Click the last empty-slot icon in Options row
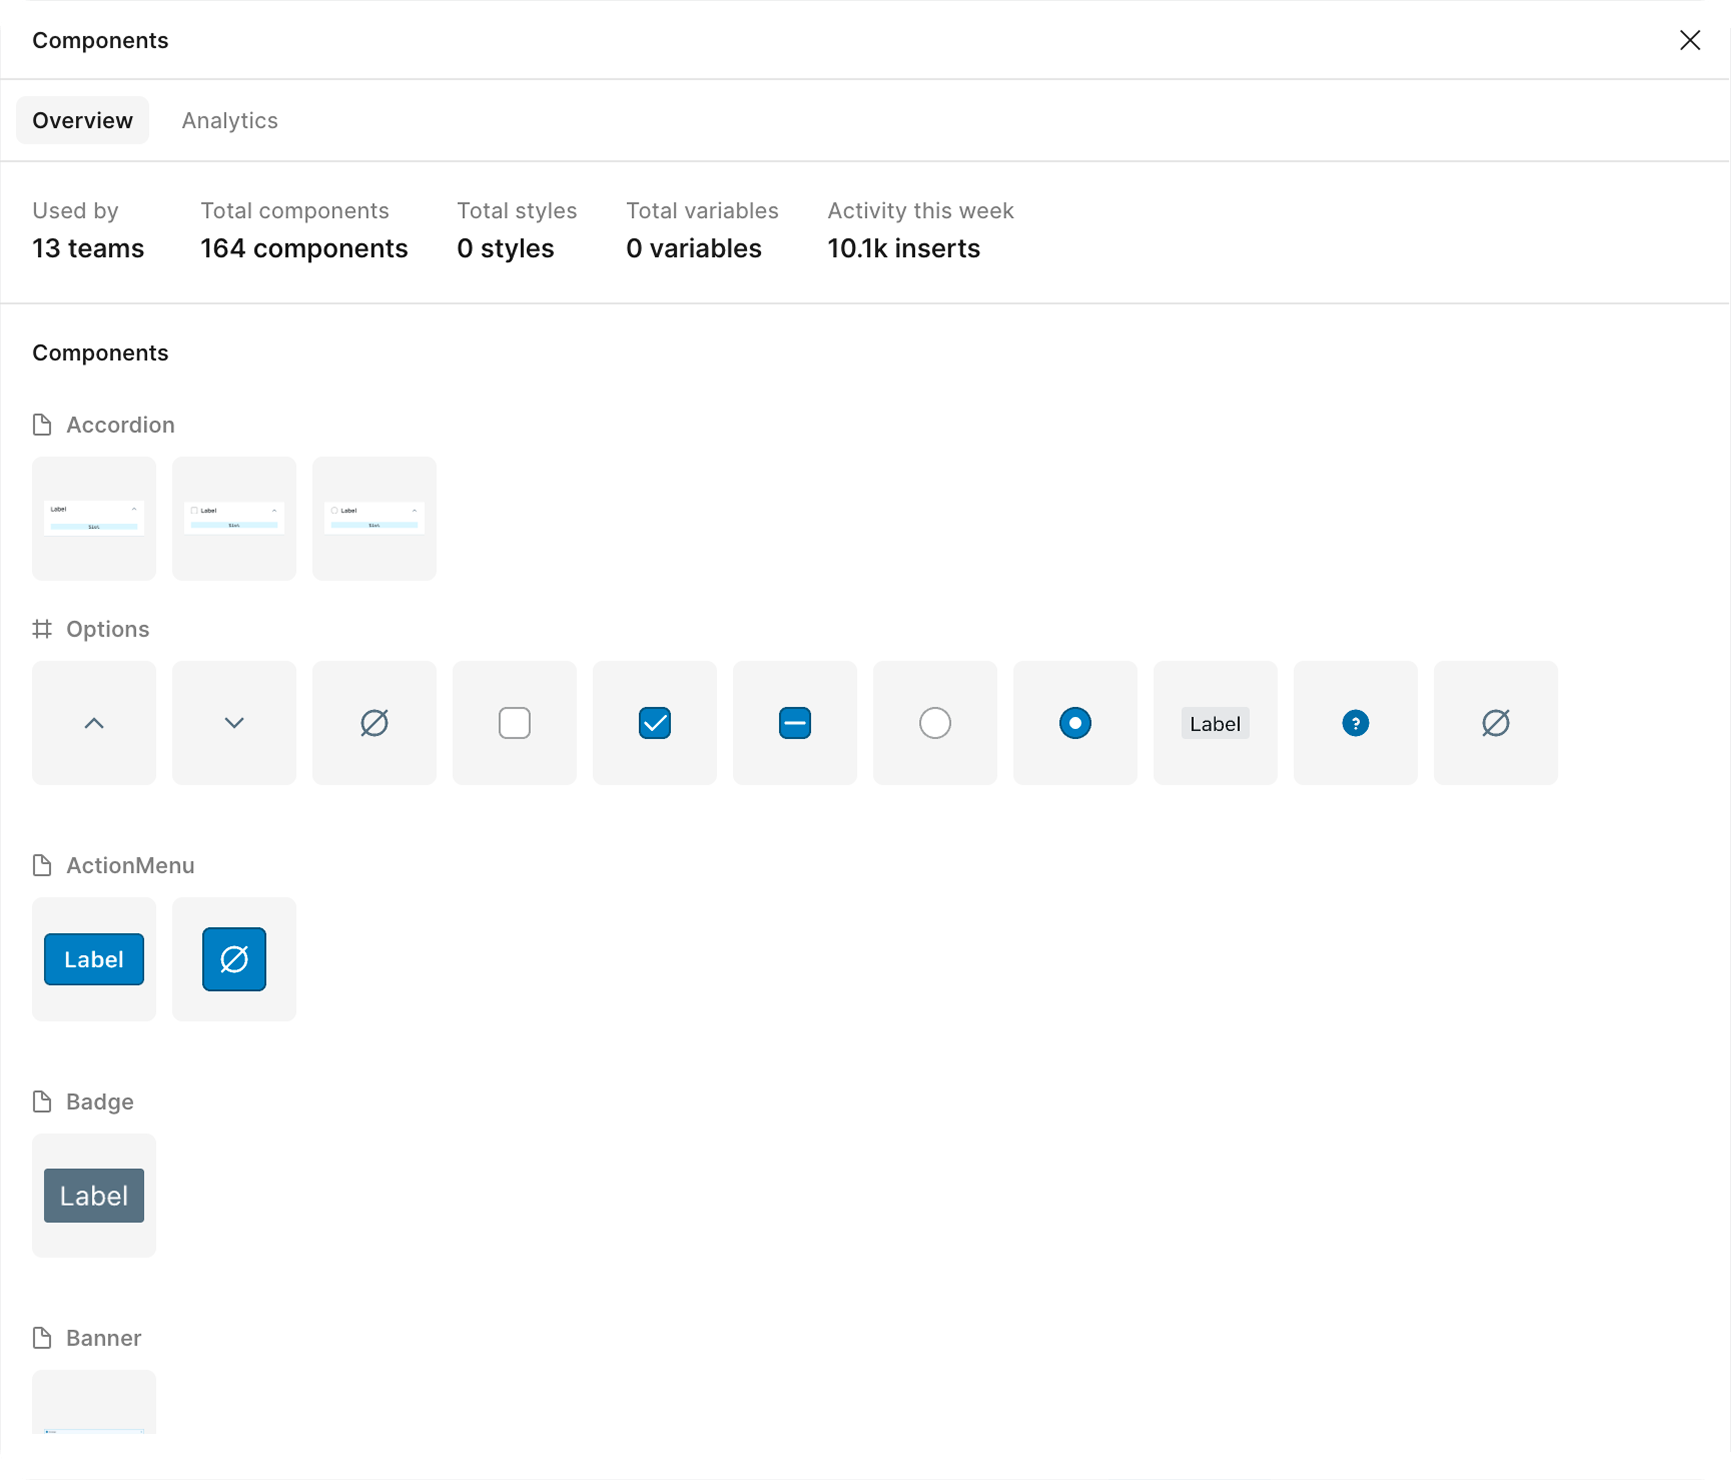 pos(1495,723)
